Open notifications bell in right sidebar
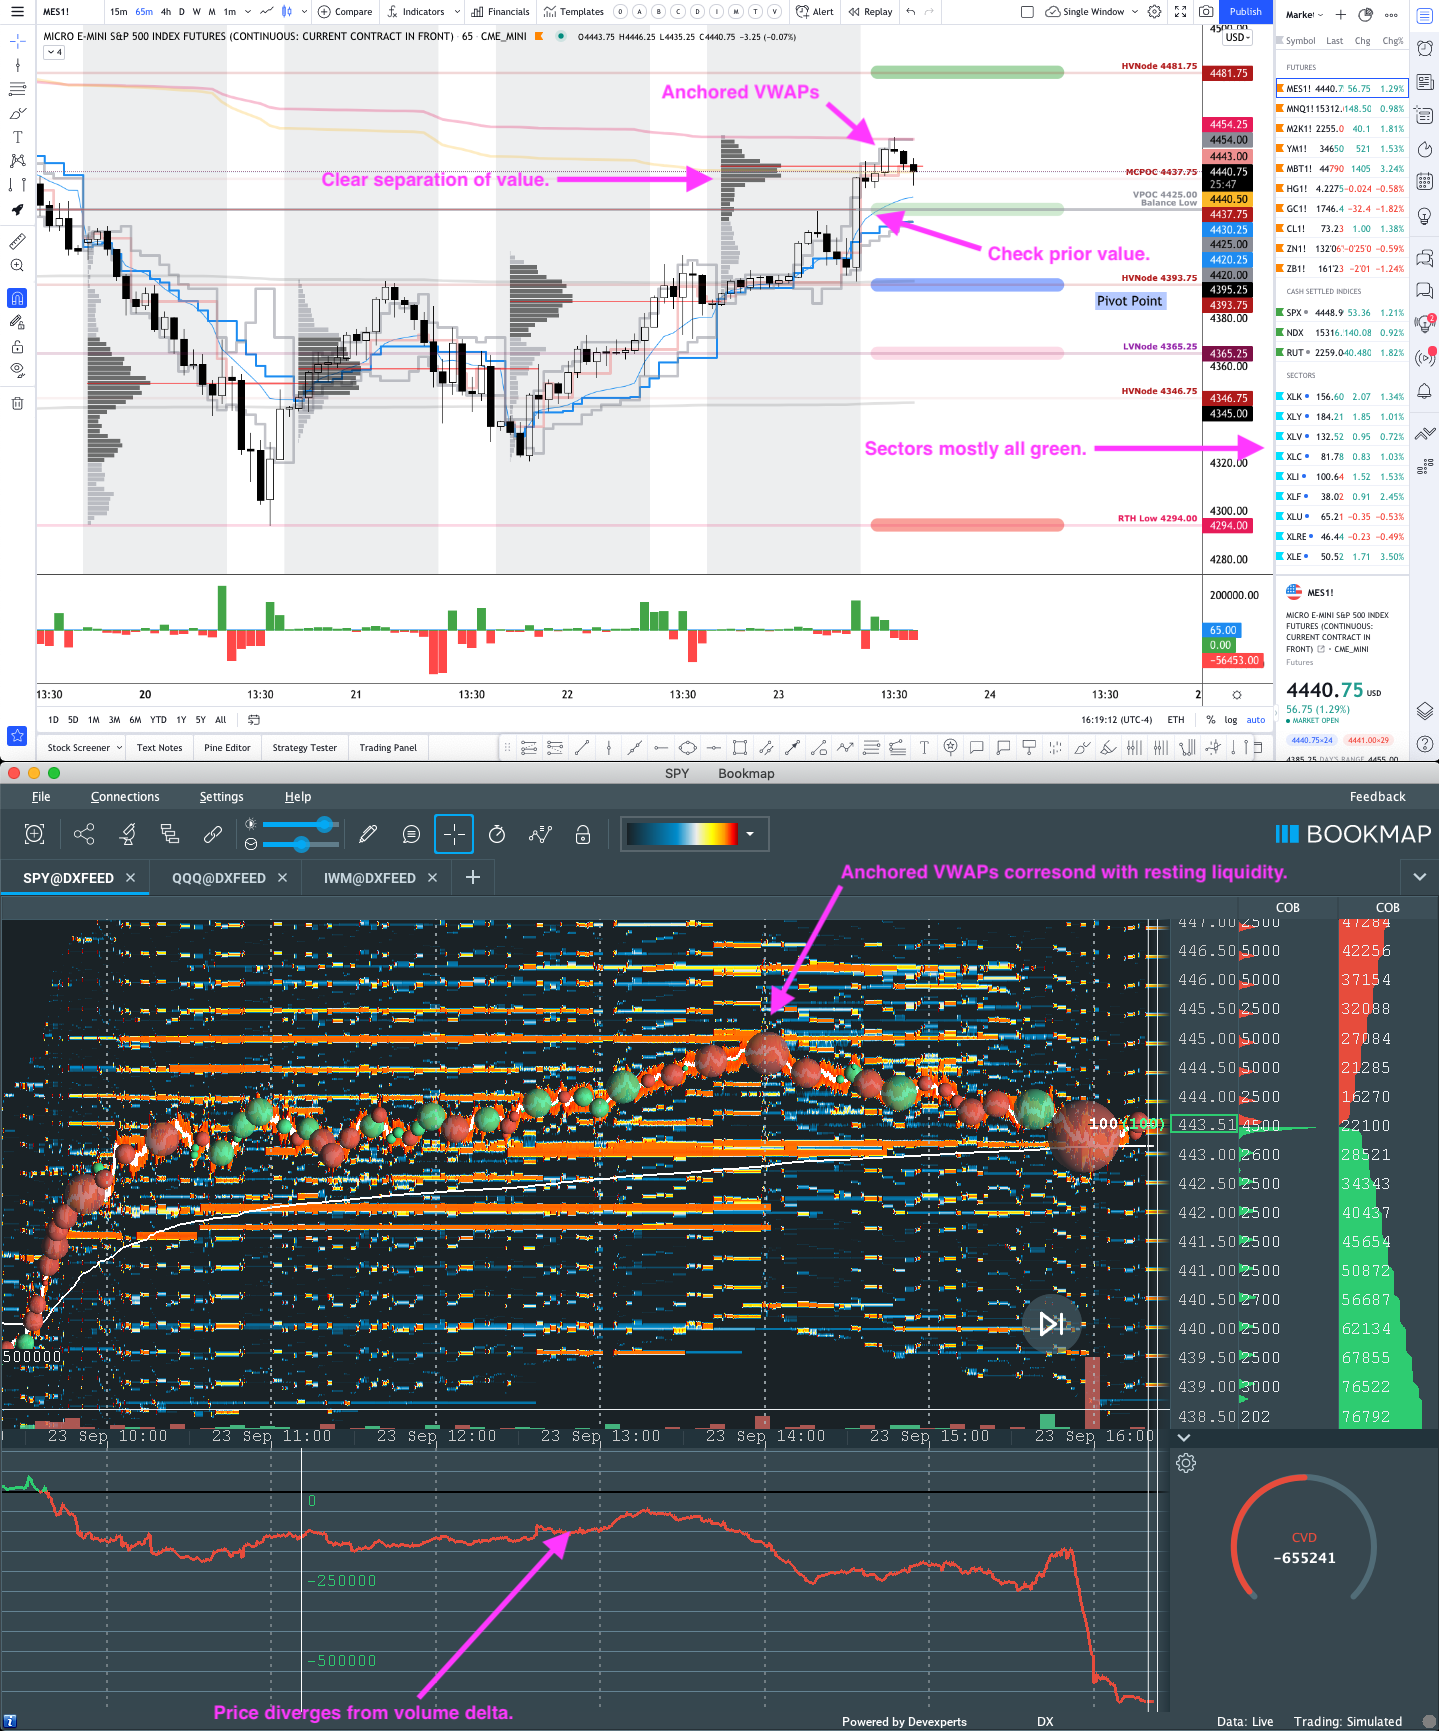The height and width of the screenshot is (1731, 1439). (x=1425, y=391)
